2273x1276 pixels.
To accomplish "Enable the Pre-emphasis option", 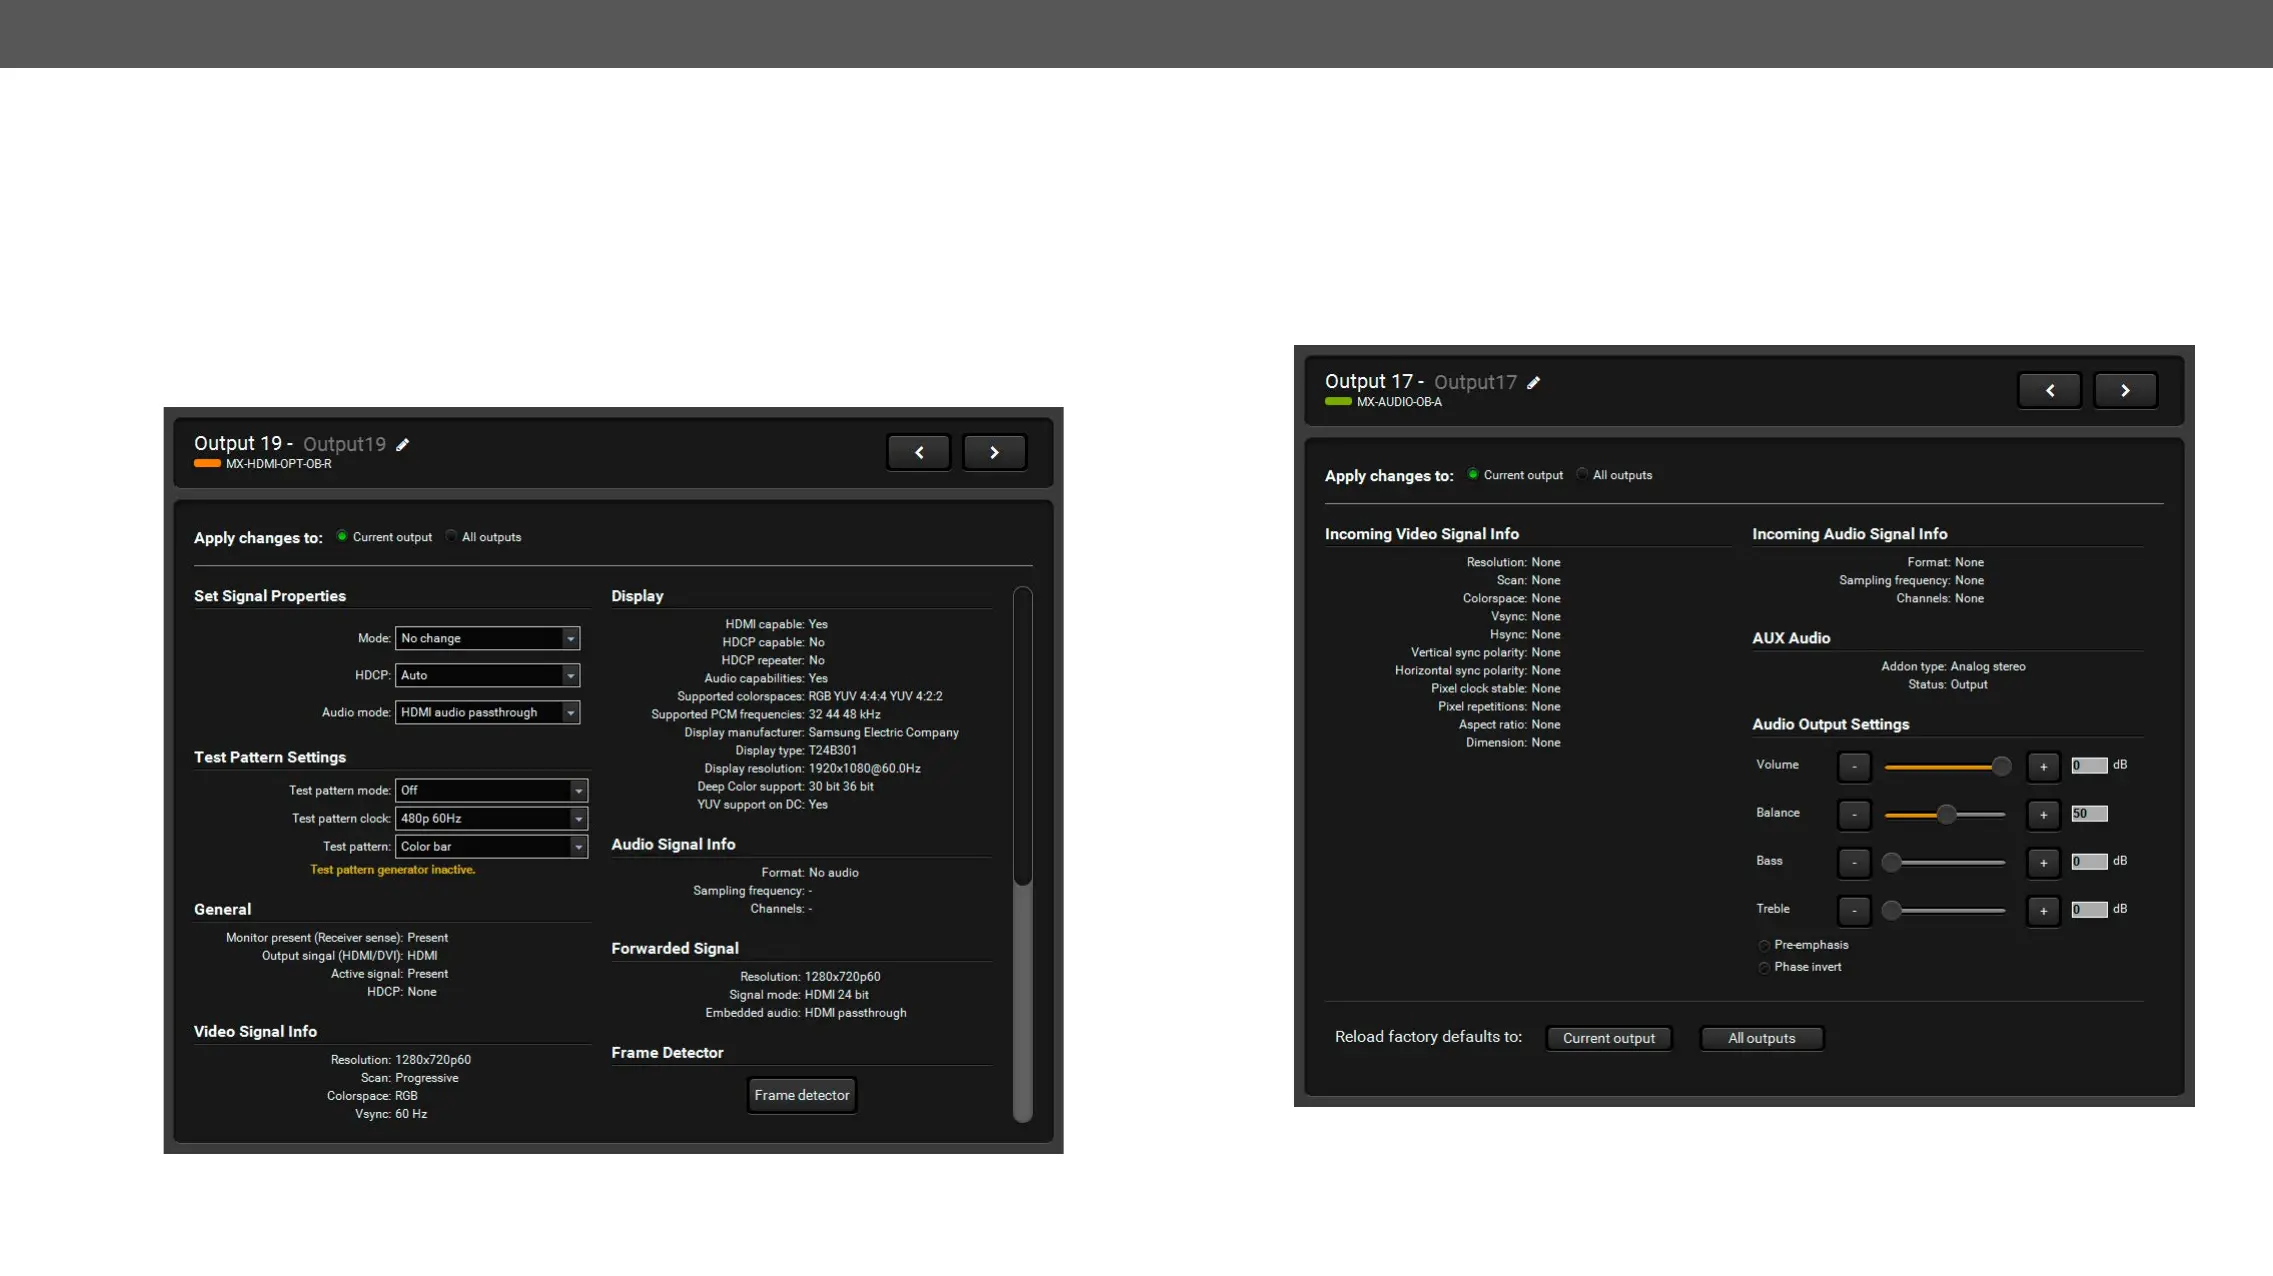I will 1764,946.
